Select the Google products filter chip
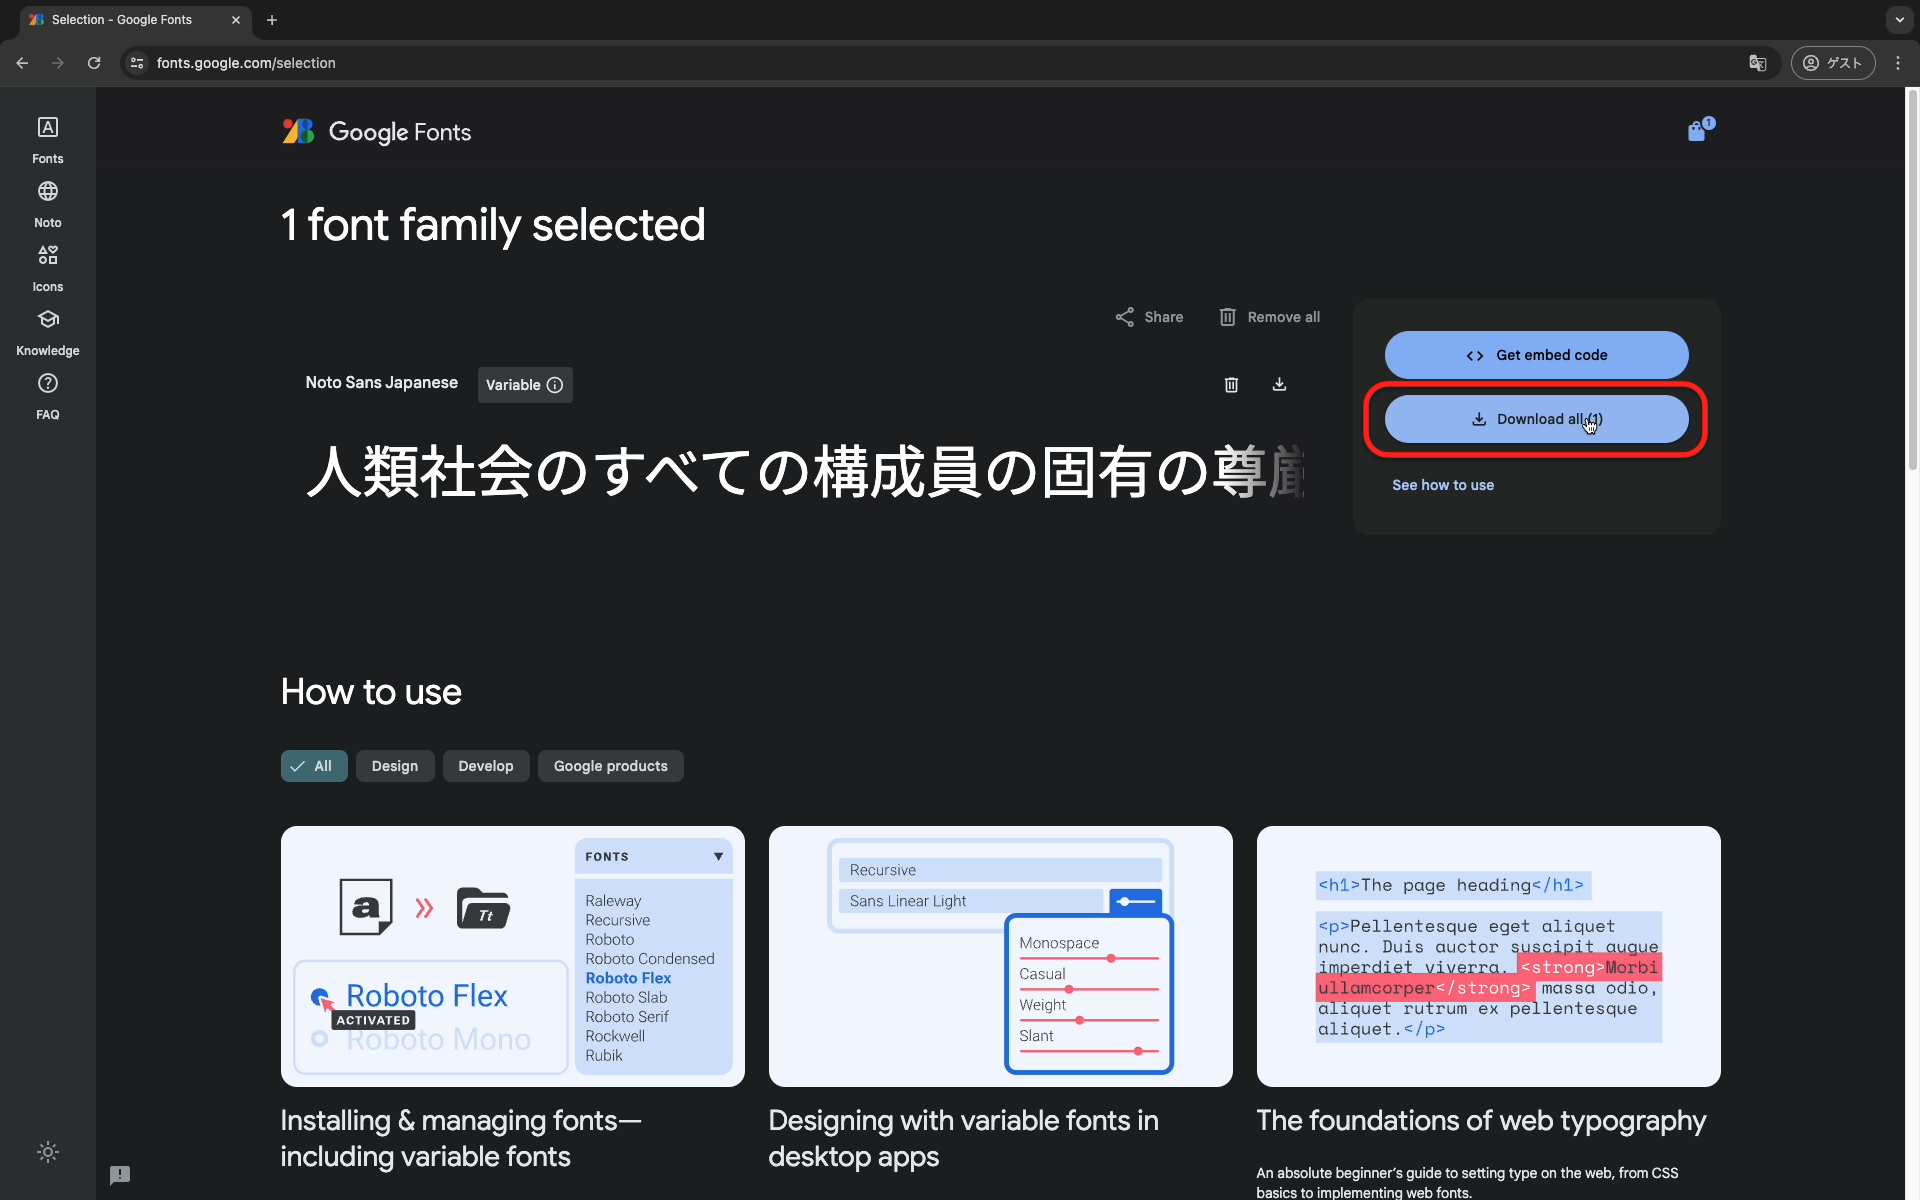This screenshot has height=1200, width=1920. [x=611, y=766]
